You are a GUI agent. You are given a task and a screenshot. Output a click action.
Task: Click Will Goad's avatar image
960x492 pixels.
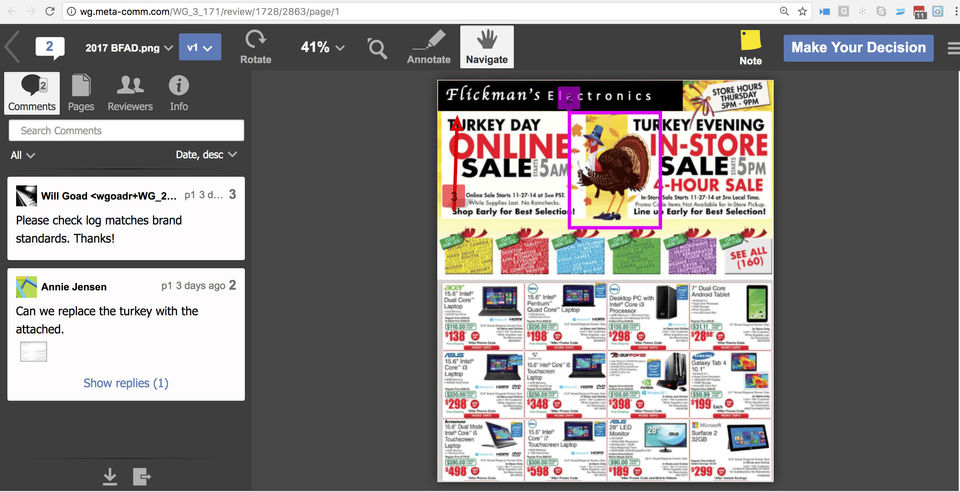click(x=26, y=195)
